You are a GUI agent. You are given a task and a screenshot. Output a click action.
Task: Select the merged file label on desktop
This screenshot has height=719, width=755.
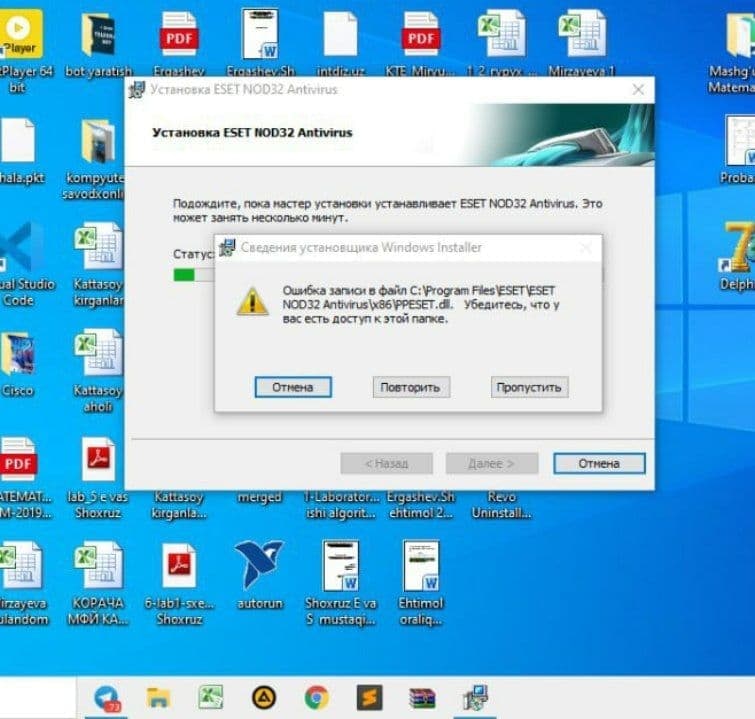coord(260,497)
